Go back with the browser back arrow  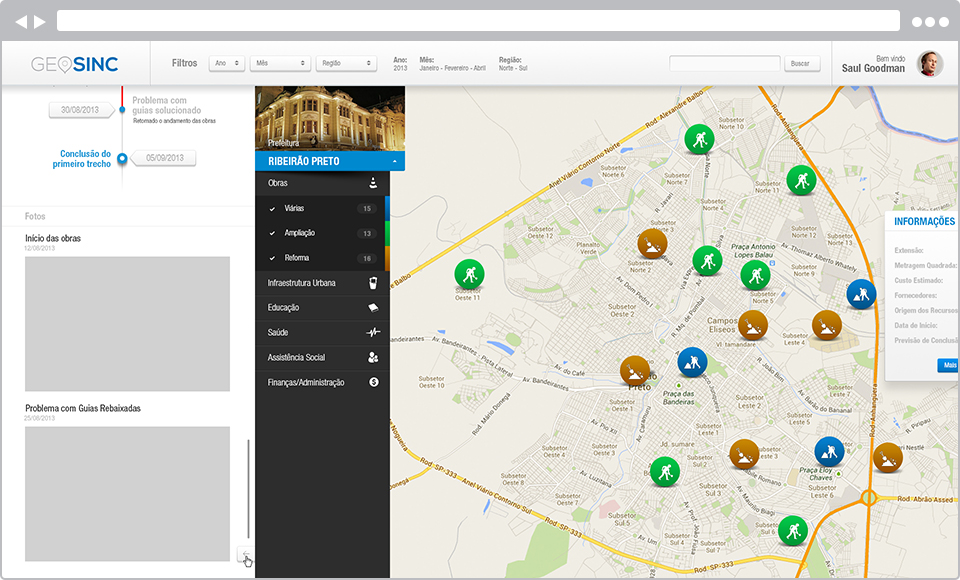(x=21, y=22)
